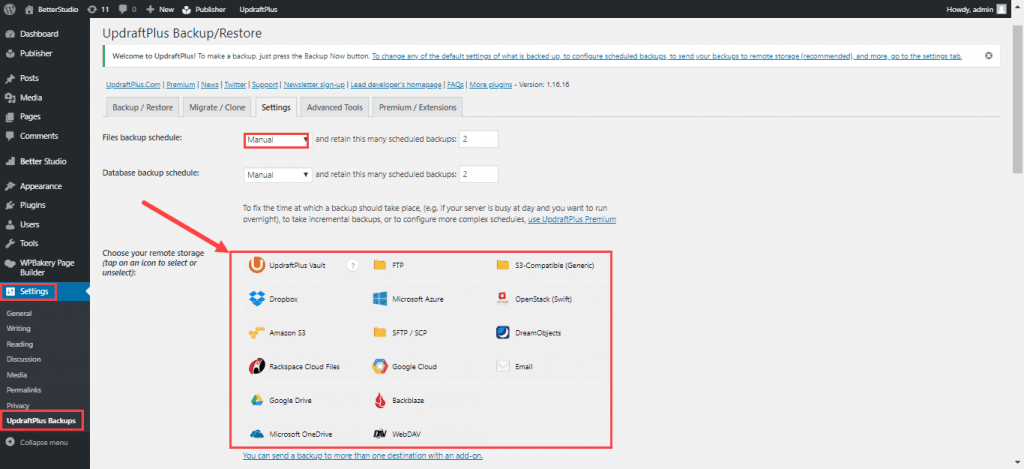Viewport: 1024px width, 469px height.
Task: Select the Google Cloud icon
Action: [x=379, y=366]
